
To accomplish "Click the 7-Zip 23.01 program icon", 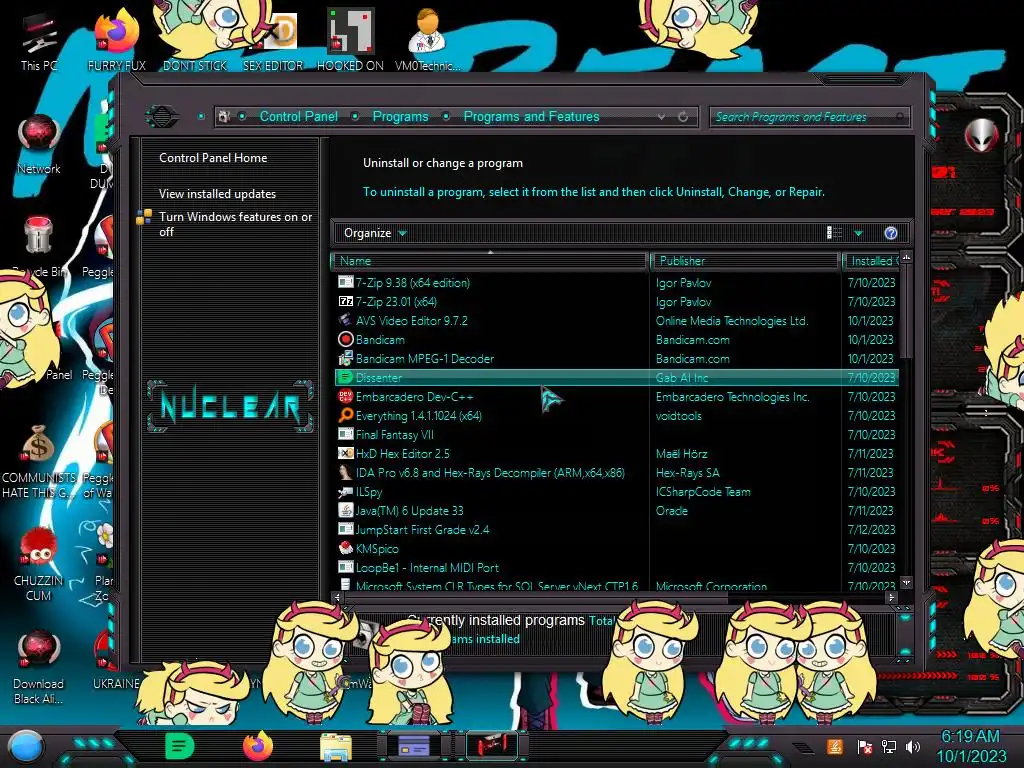I will pos(345,302).
